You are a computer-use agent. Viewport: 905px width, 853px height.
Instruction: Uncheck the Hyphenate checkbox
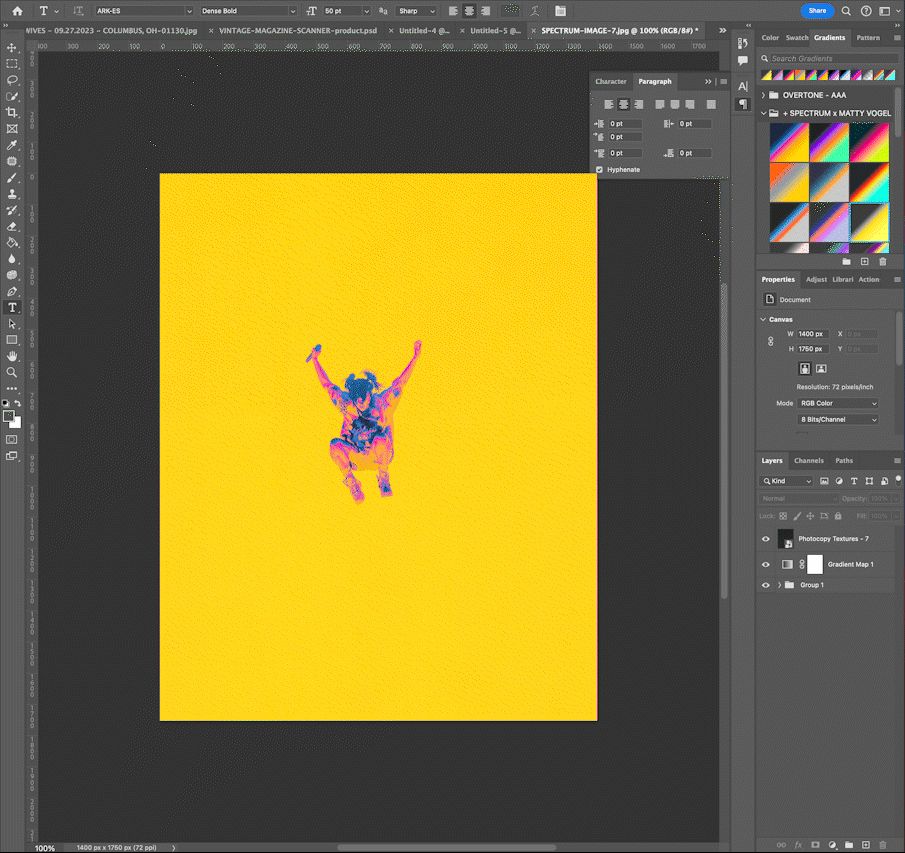pos(600,170)
